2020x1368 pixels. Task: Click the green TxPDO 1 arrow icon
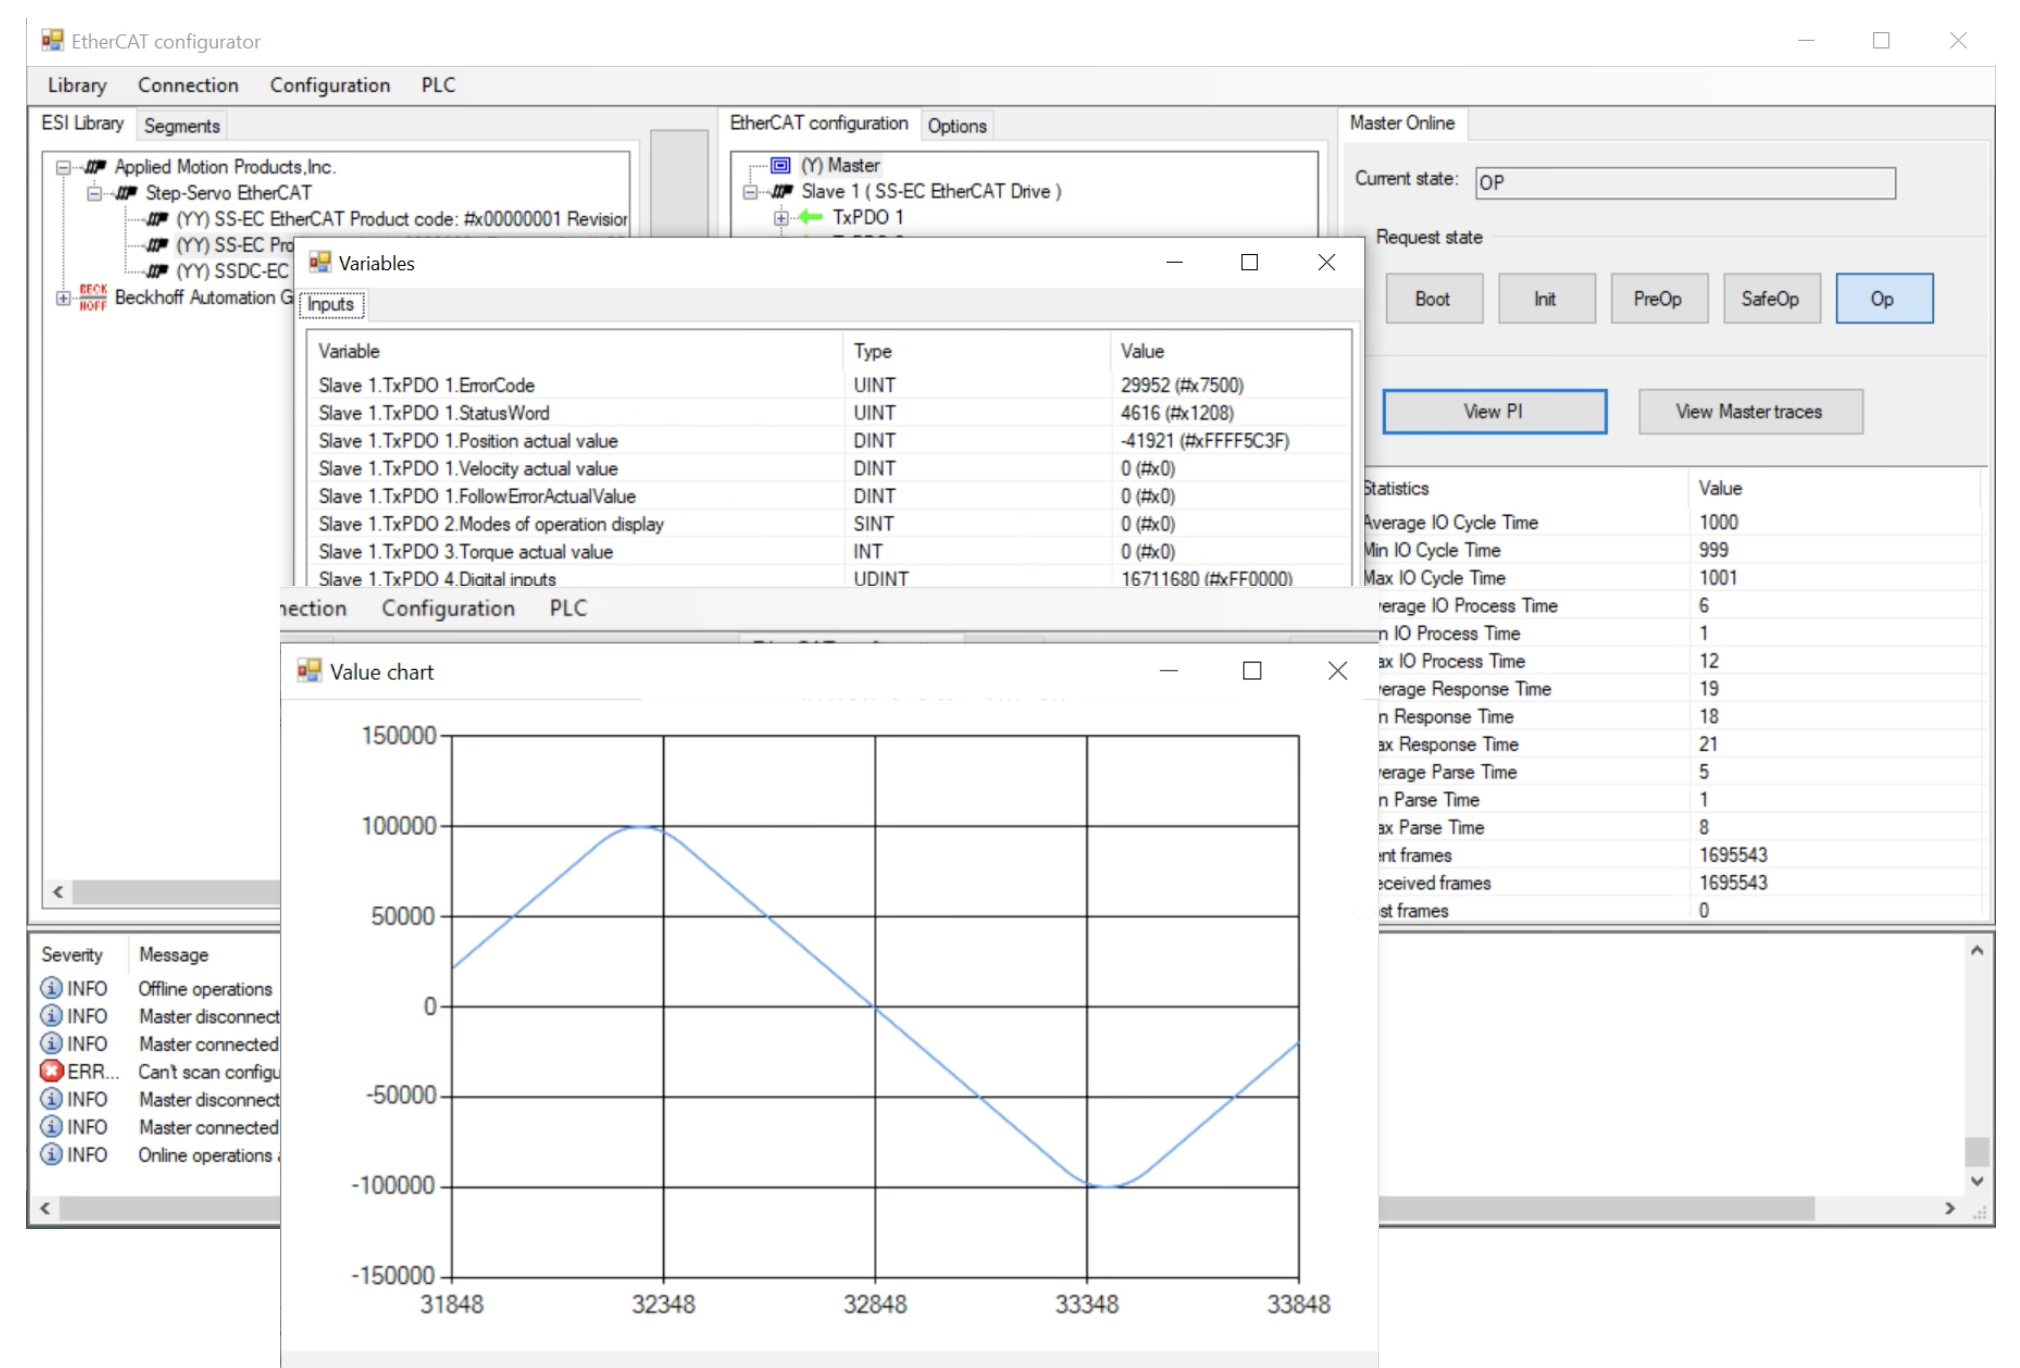(x=811, y=217)
